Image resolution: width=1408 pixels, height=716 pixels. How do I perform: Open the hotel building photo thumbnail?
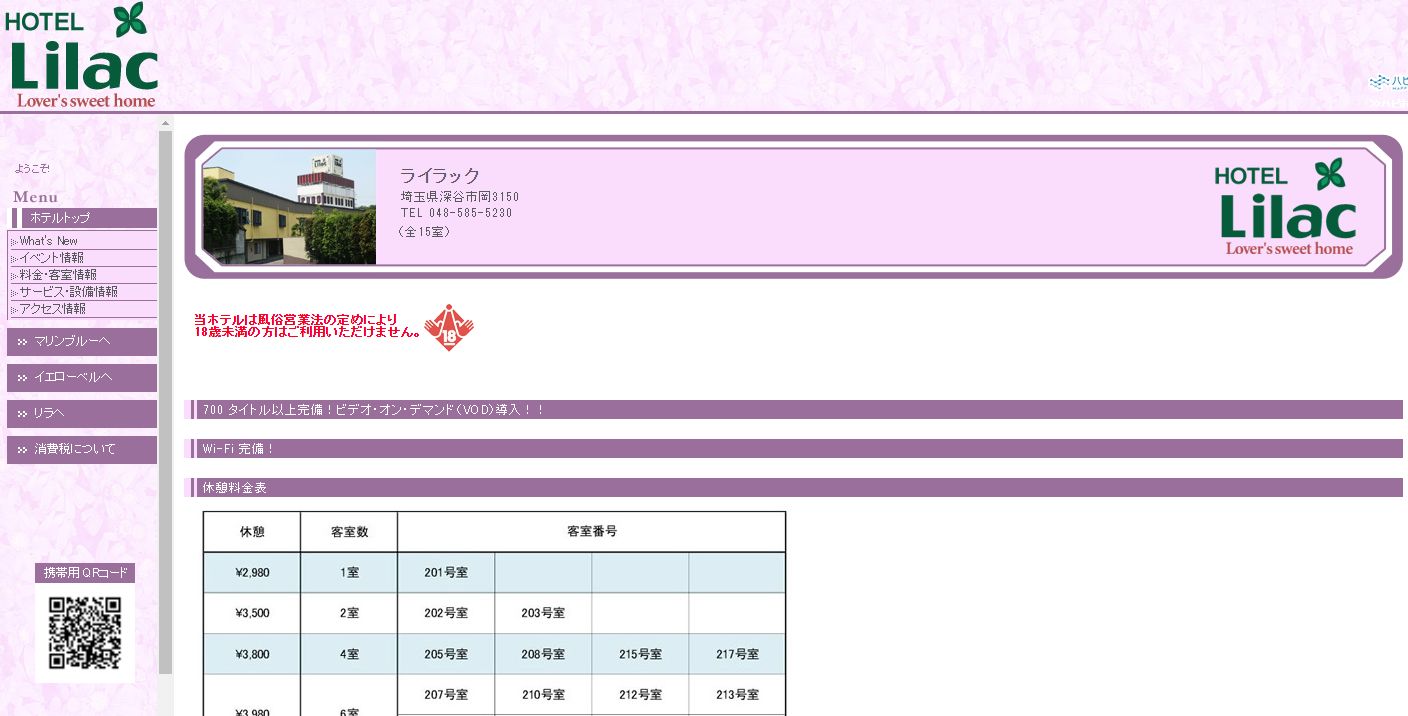click(x=289, y=207)
